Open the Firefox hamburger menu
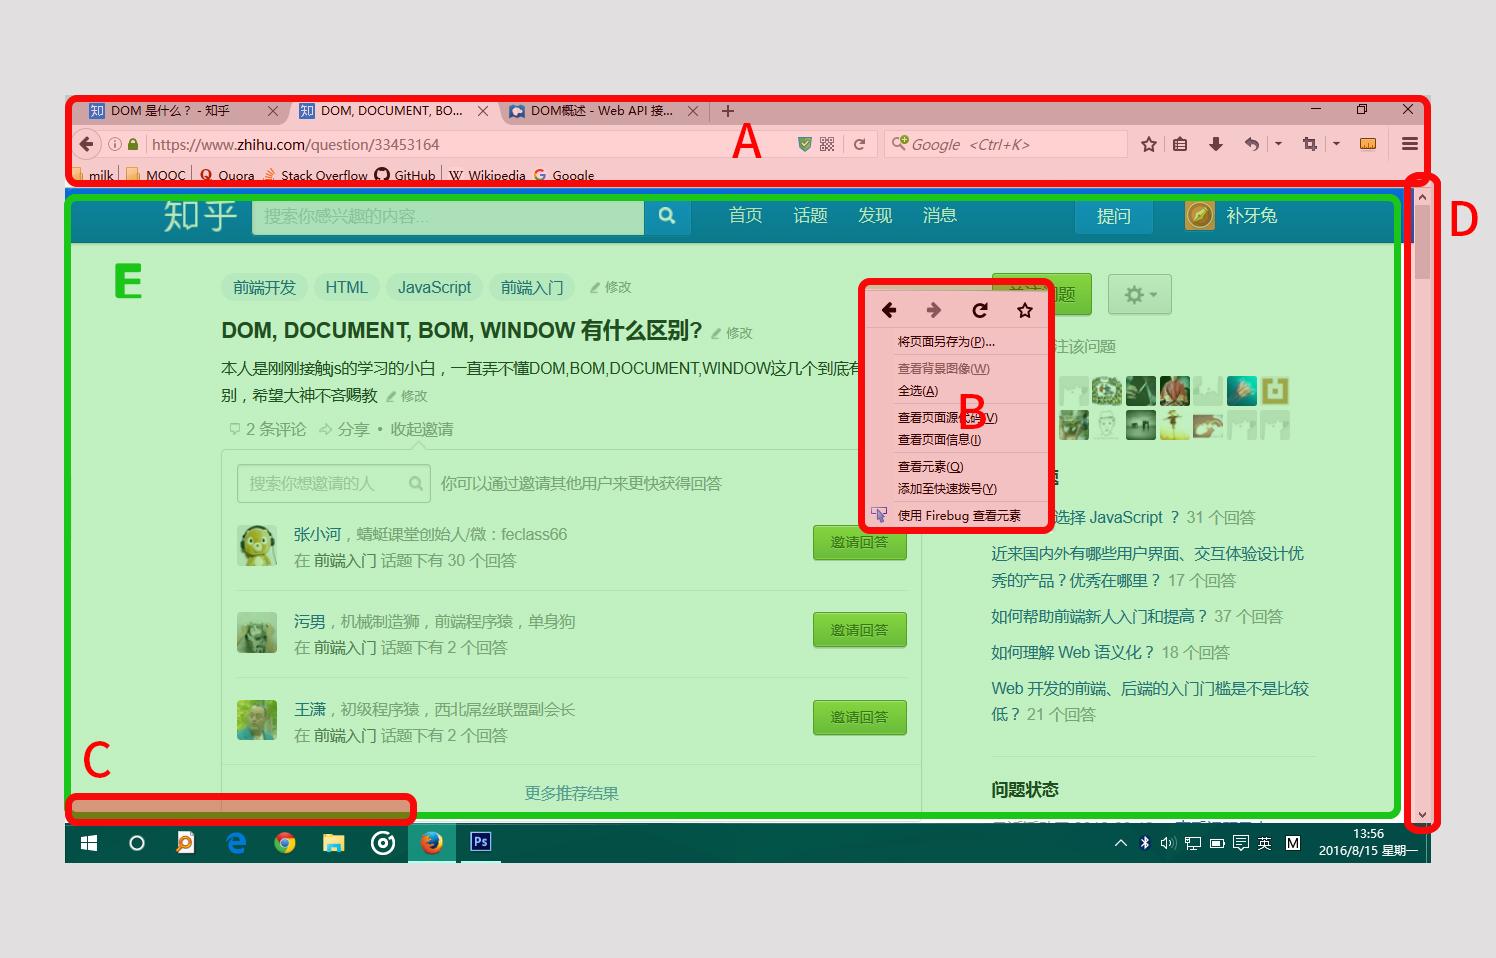The height and width of the screenshot is (958, 1496). coord(1408,143)
